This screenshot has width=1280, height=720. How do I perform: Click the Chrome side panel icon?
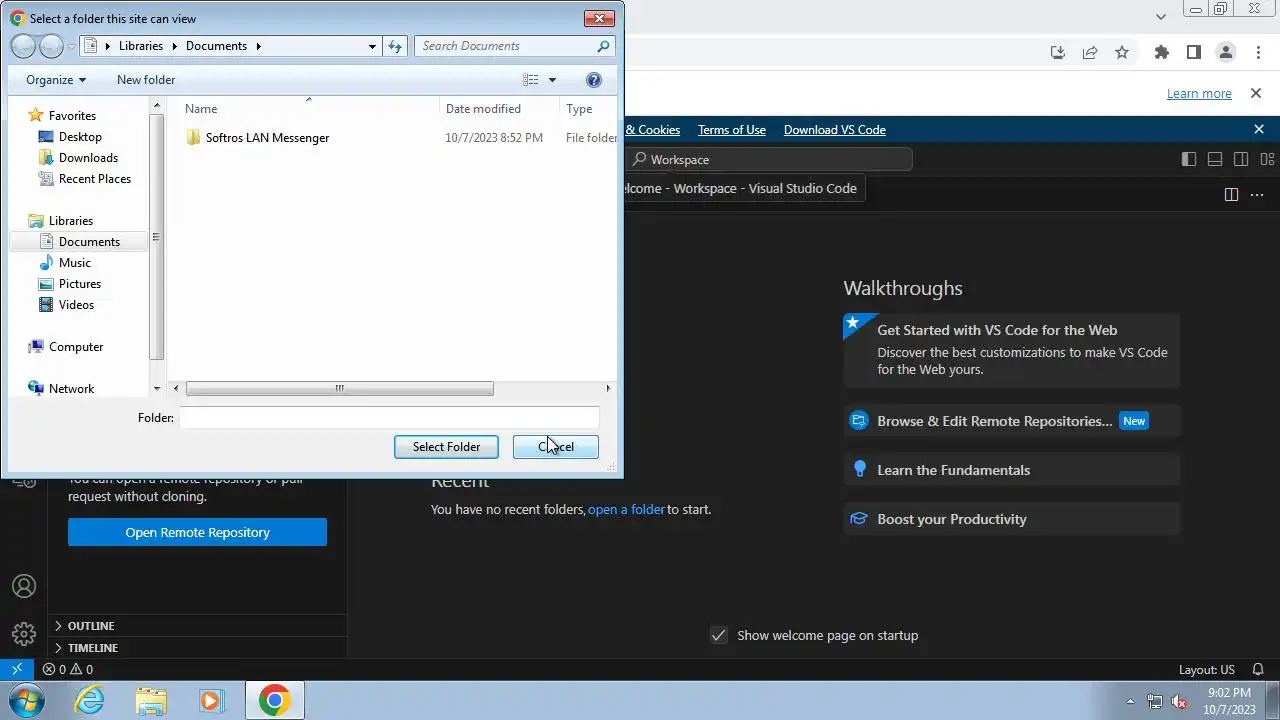tap(1193, 52)
